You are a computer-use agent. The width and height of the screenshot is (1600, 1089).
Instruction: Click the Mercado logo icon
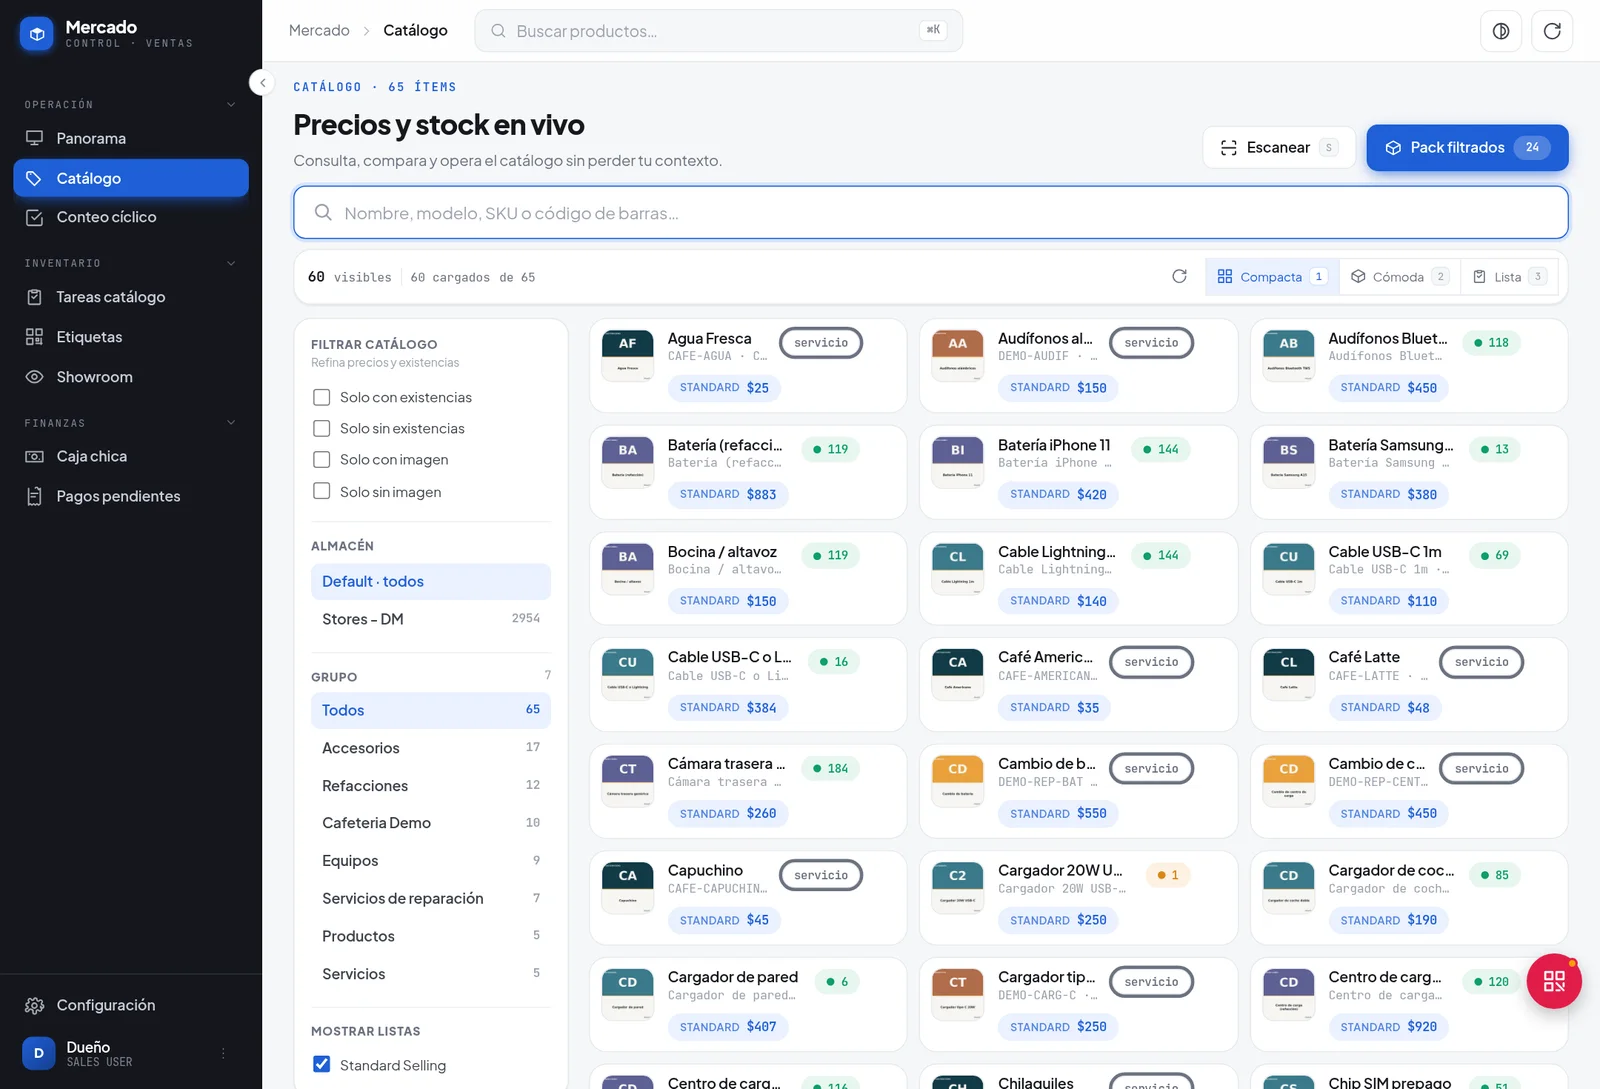coord(37,34)
